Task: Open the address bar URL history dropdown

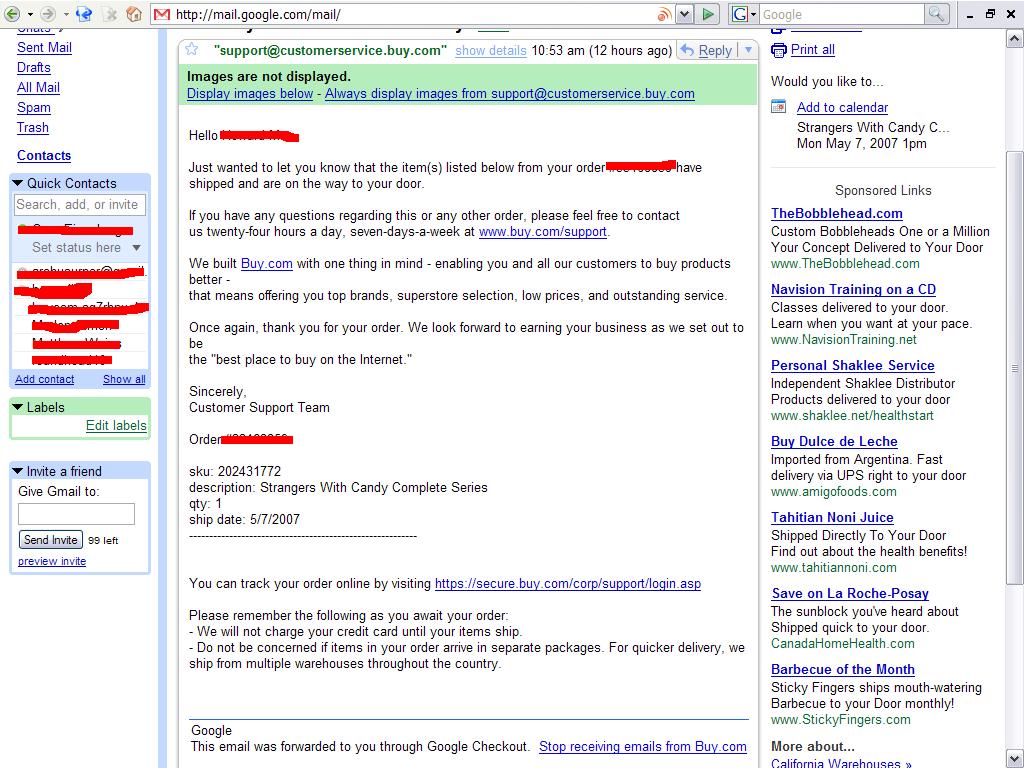Action: tap(684, 14)
